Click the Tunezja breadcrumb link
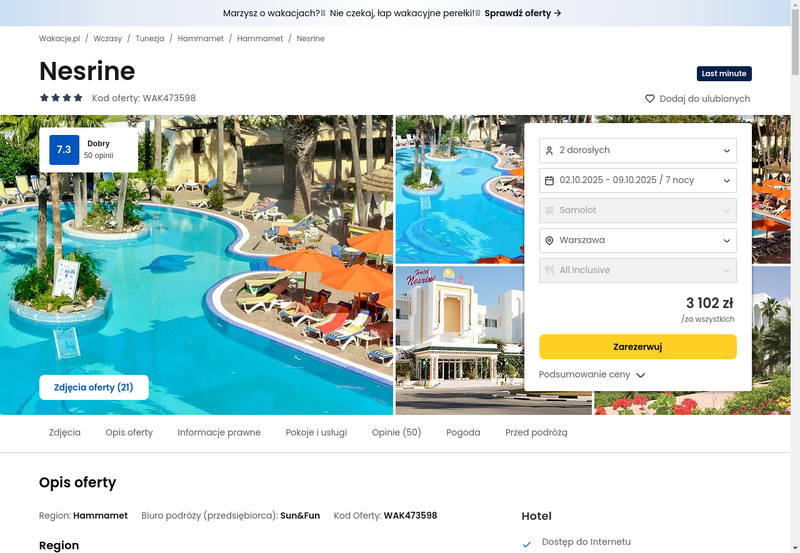 click(x=149, y=39)
